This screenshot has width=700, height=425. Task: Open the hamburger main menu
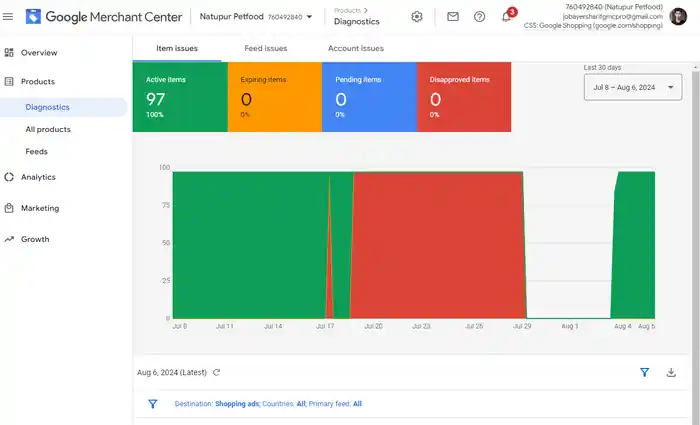click(x=8, y=17)
